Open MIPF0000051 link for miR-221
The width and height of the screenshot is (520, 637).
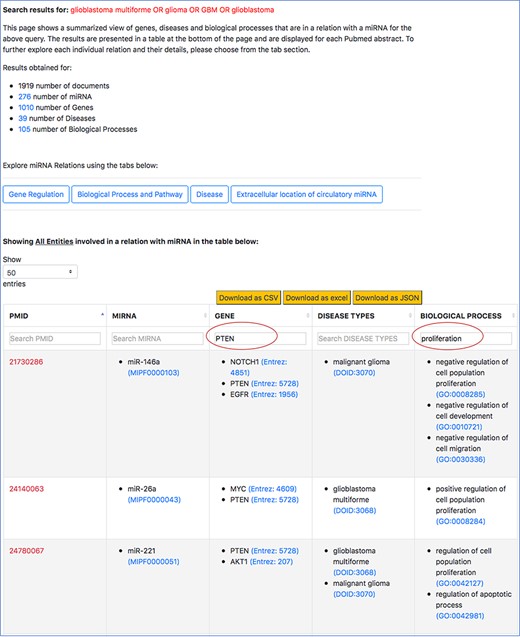154,561
